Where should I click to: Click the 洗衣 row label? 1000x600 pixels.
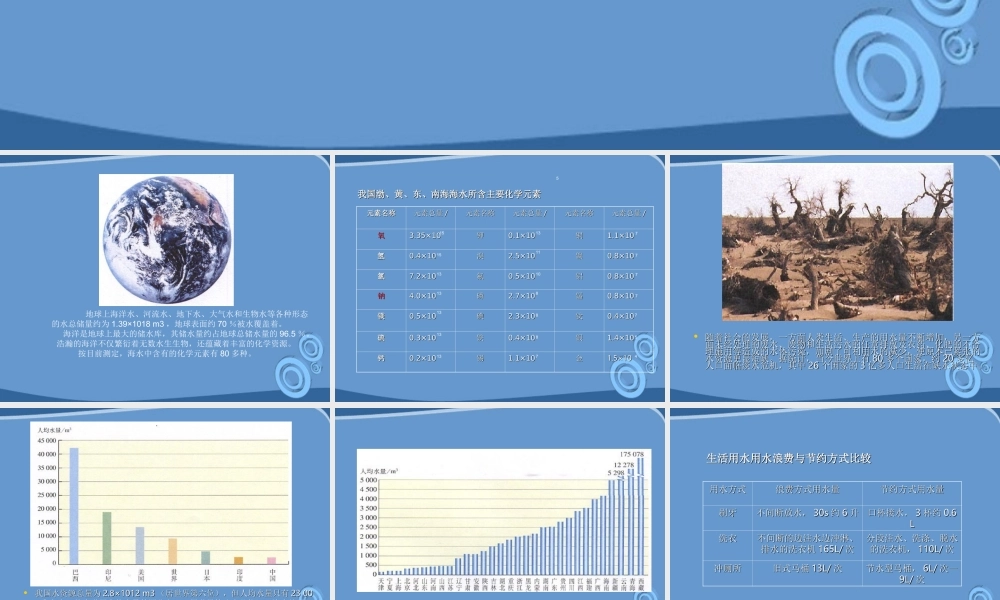pos(728,538)
